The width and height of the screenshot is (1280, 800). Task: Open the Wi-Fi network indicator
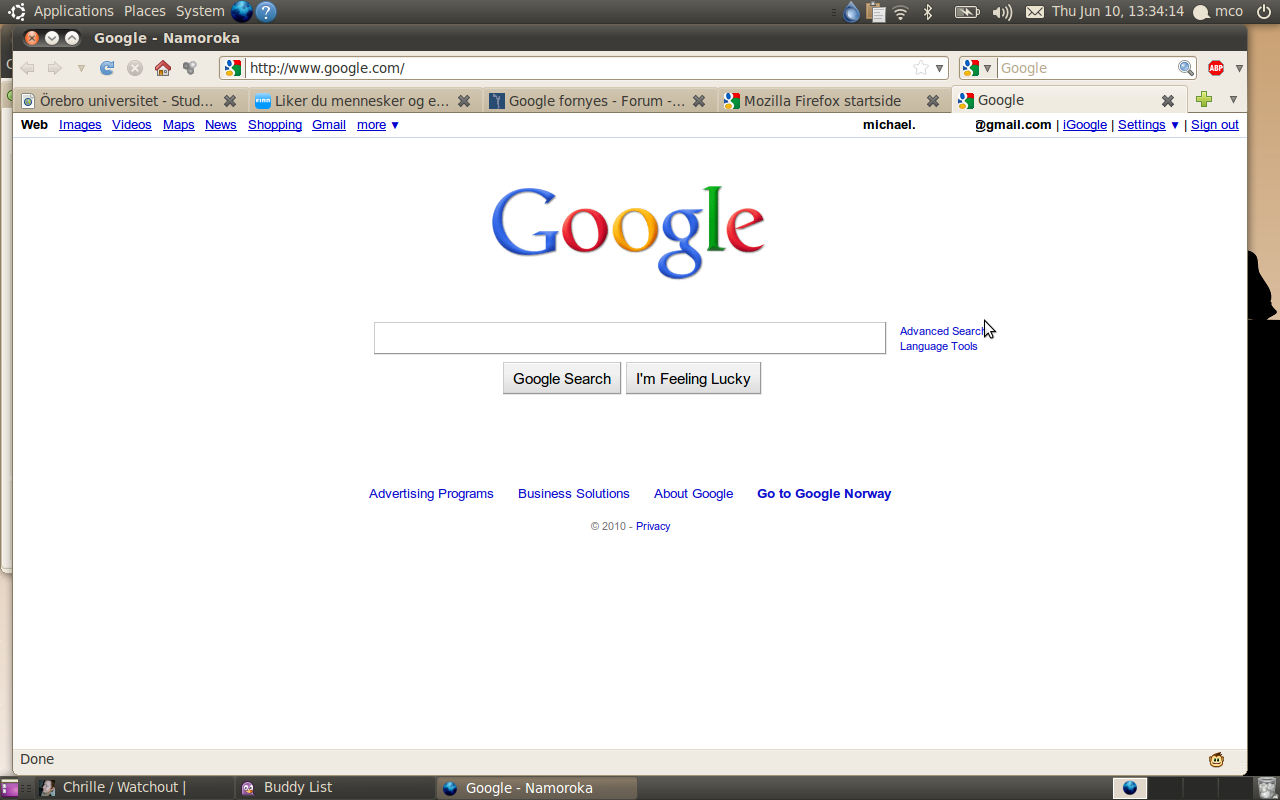(x=901, y=12)
